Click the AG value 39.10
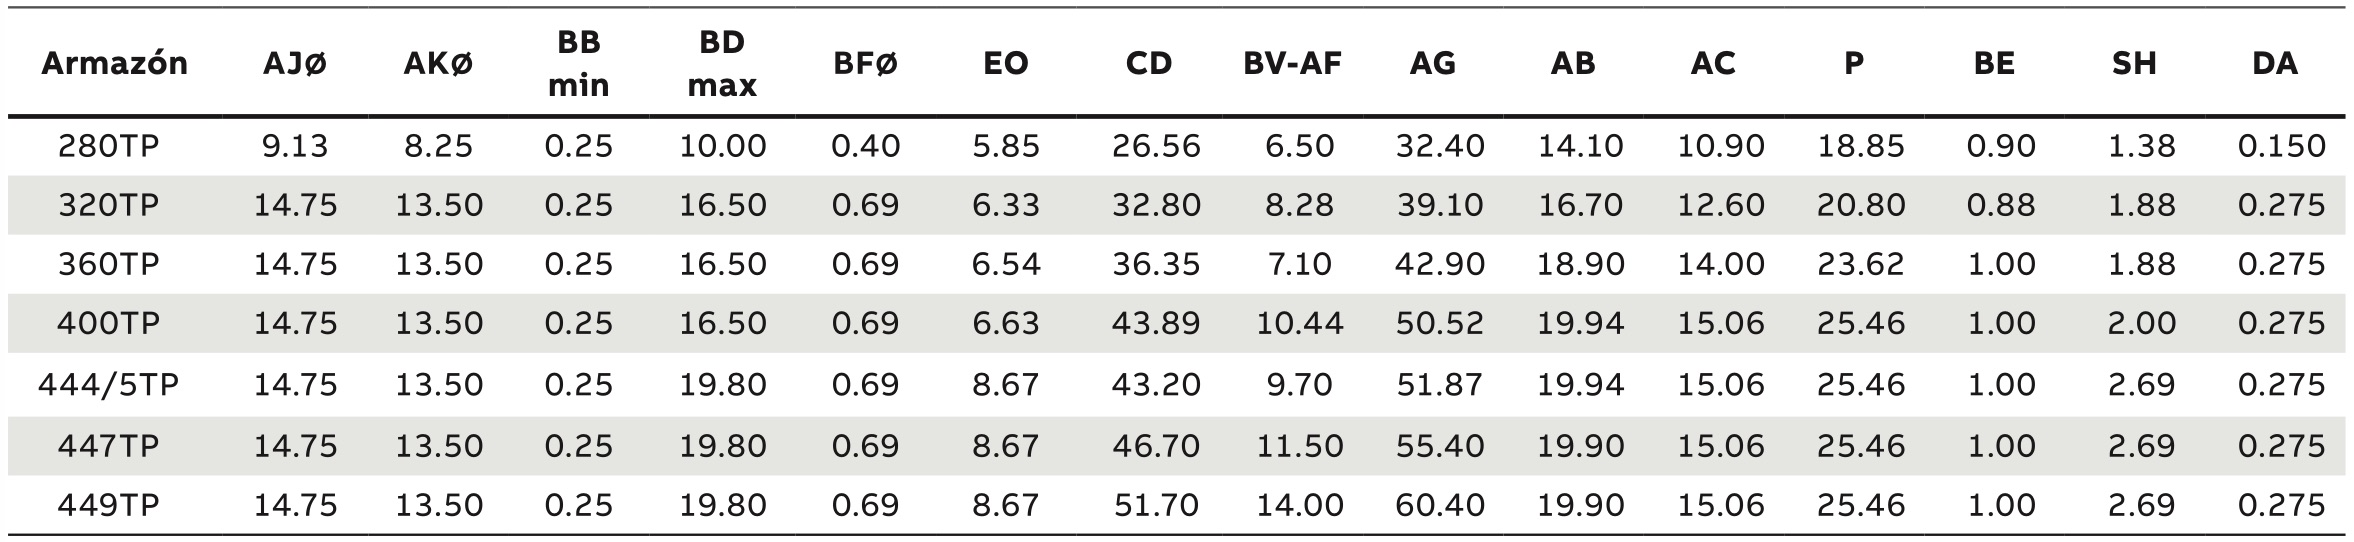This screenshot has width=2354, height=542. pos(1440,206)
